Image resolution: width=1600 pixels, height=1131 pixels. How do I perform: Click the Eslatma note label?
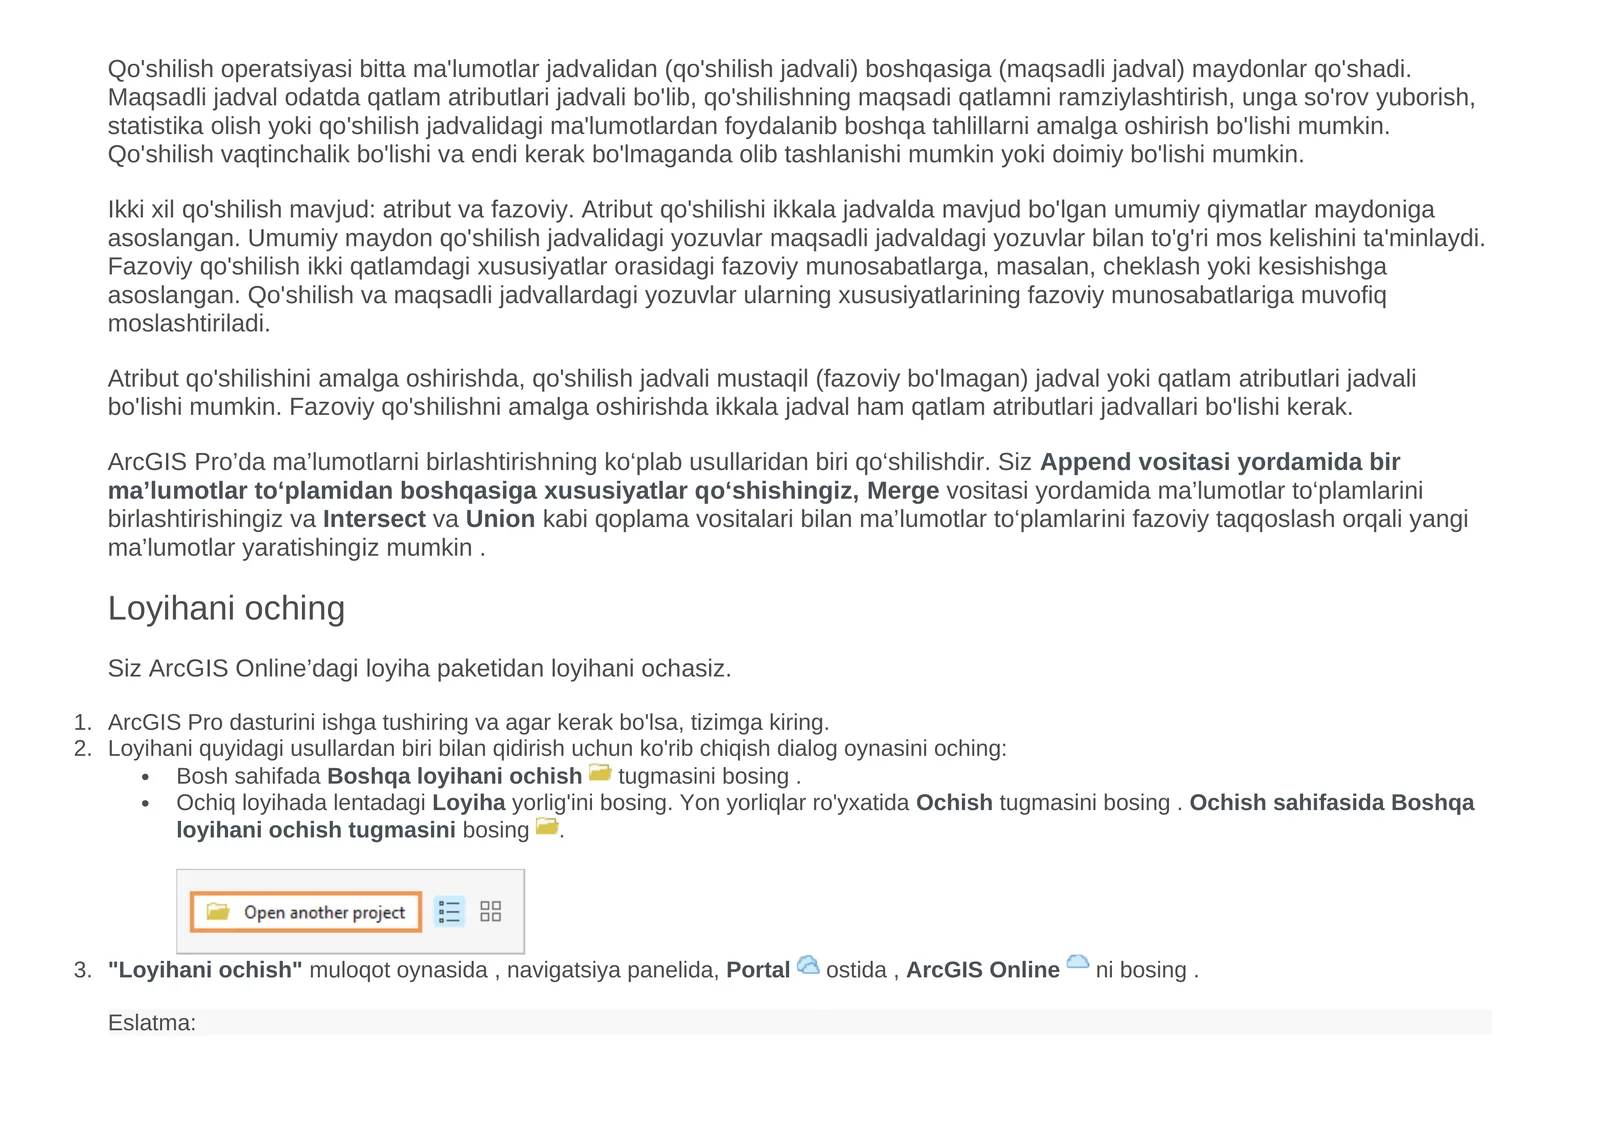pos(152,1023)
